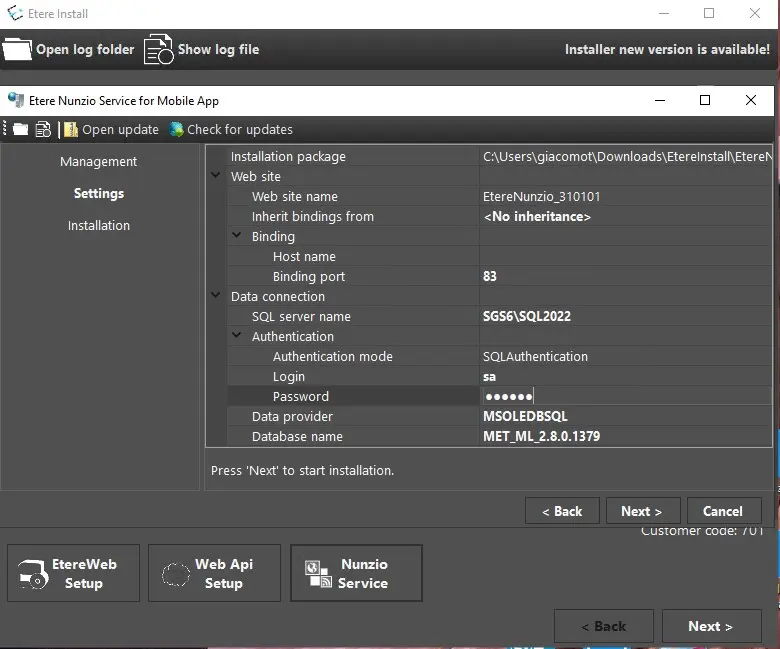Click the Open update toolbar button
Screen dimensions: 780x649
tap(111, 129)
